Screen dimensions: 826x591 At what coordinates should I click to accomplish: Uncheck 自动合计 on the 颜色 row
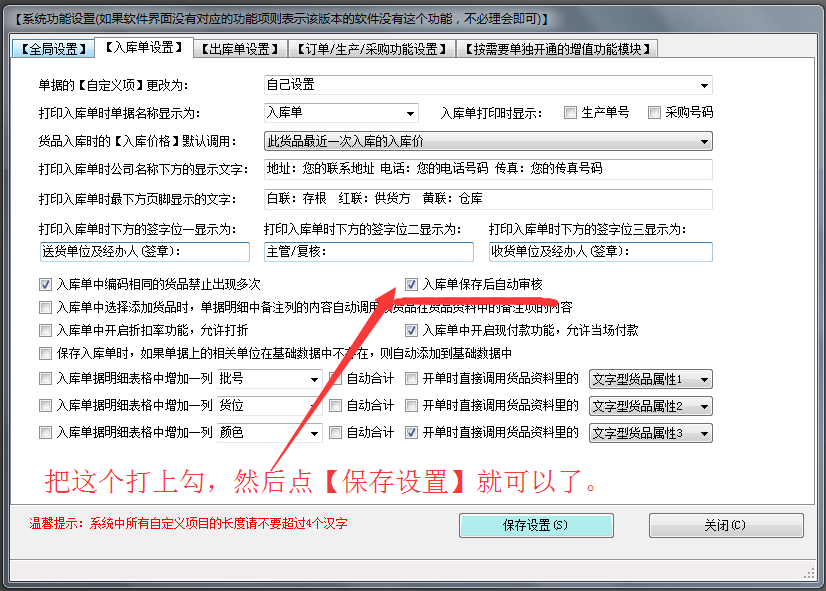(336, 432)
